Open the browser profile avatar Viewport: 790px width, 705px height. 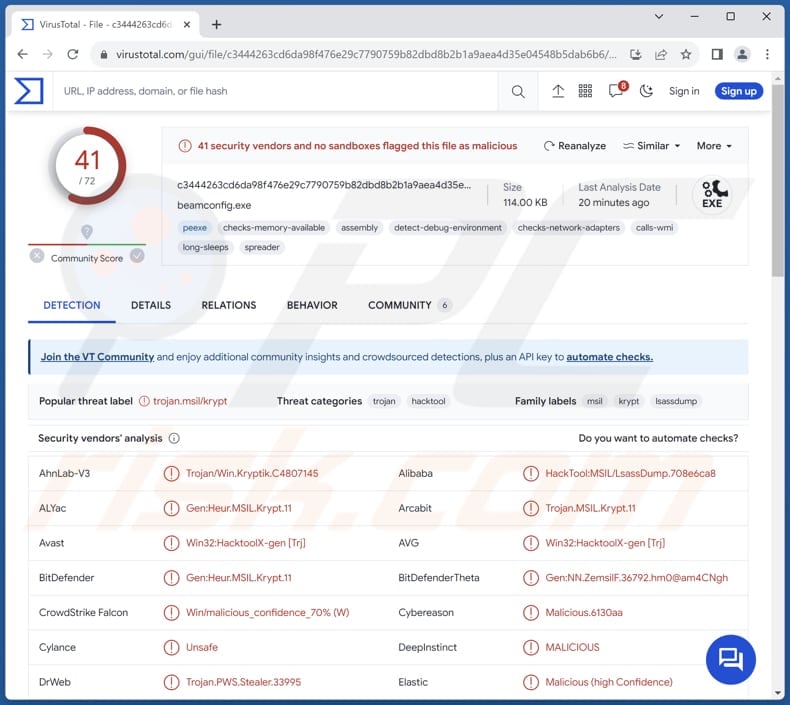tap(742, 54)
